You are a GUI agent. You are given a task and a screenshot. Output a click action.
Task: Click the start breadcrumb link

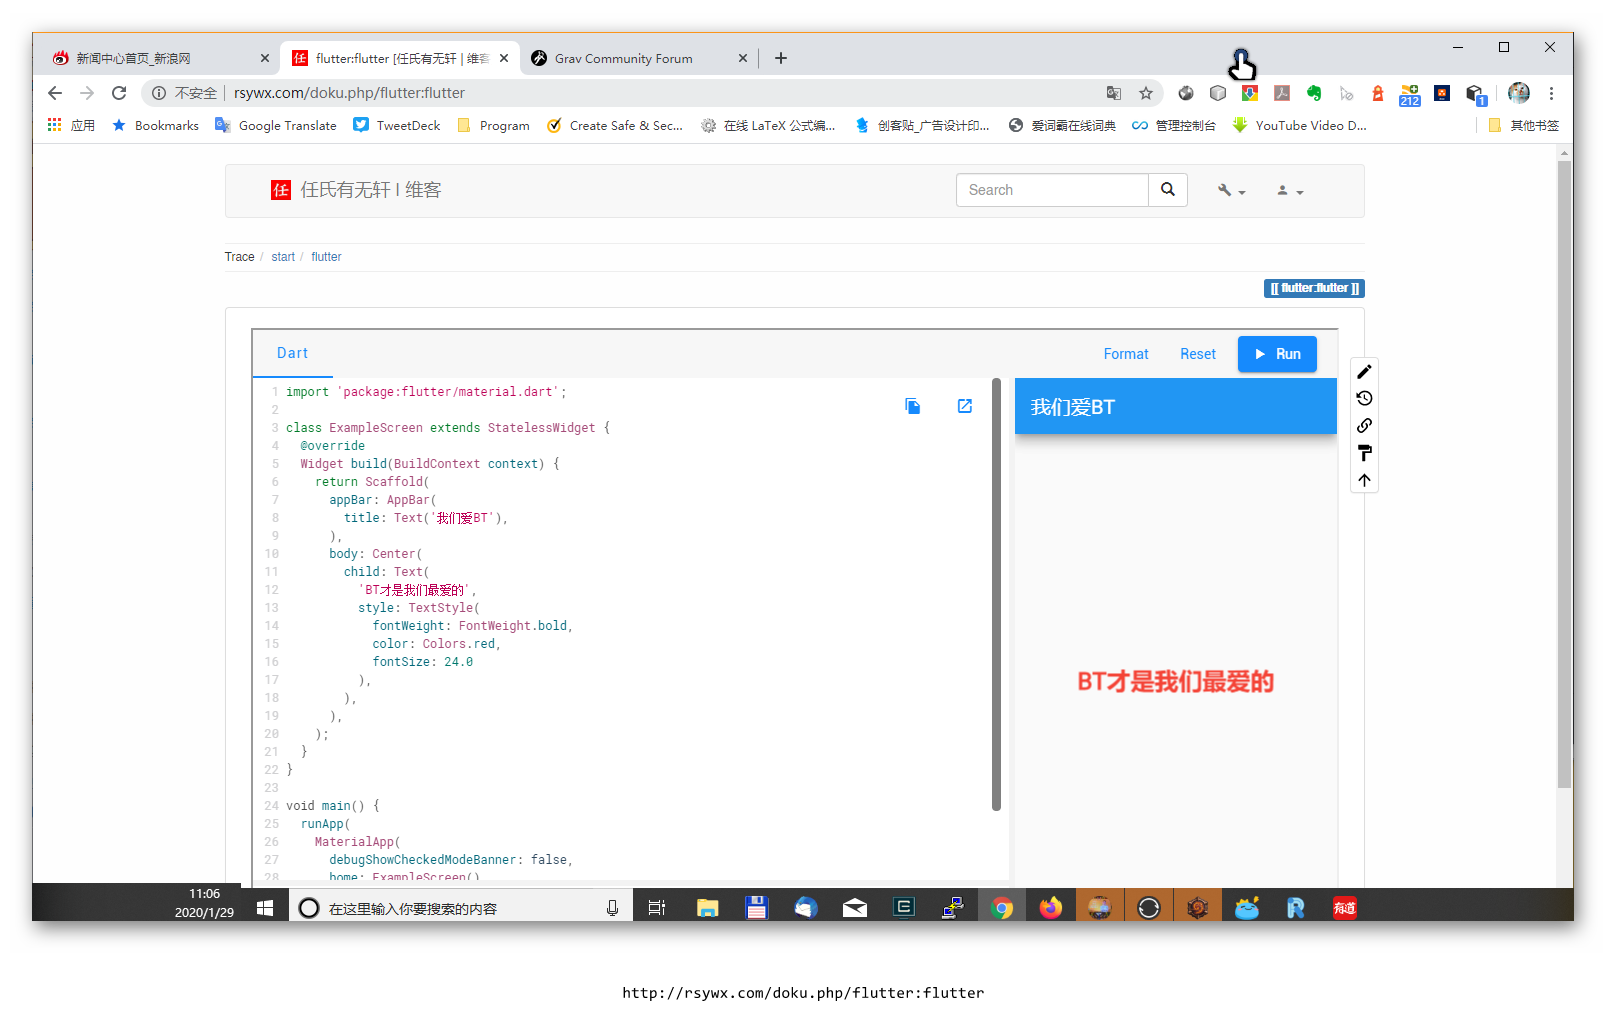pyautogui.click(x=283, y=257)
